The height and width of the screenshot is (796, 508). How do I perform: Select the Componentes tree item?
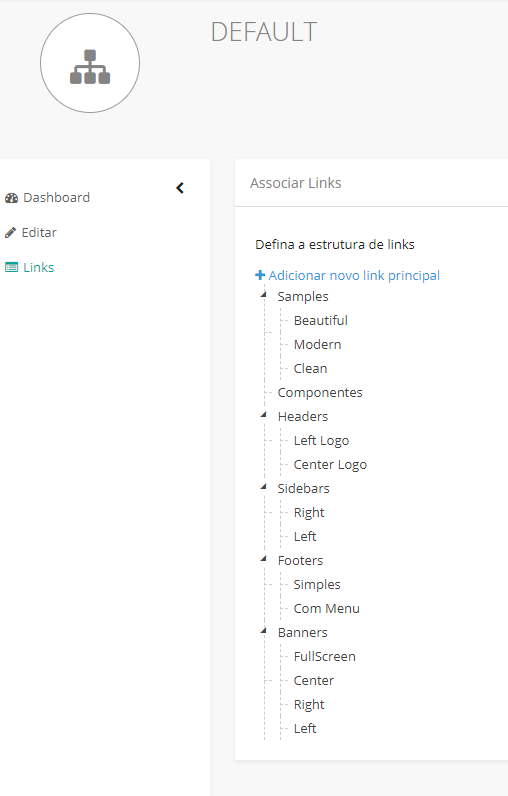pyautogui.click(x=320, y=392)
